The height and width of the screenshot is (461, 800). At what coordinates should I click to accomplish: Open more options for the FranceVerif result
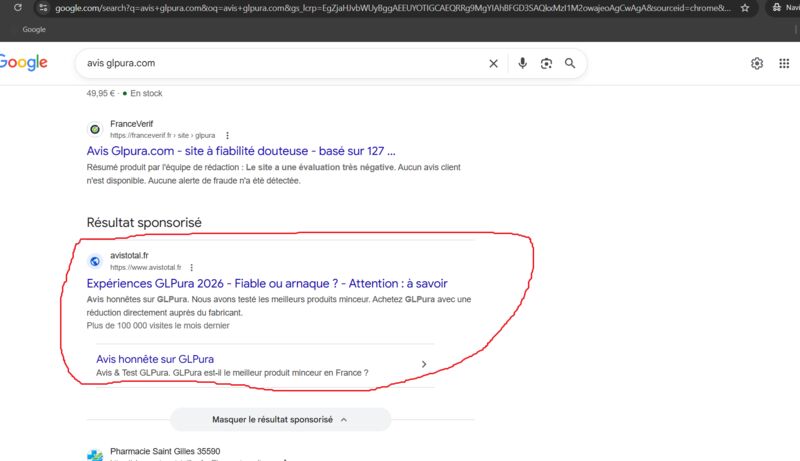228,136
